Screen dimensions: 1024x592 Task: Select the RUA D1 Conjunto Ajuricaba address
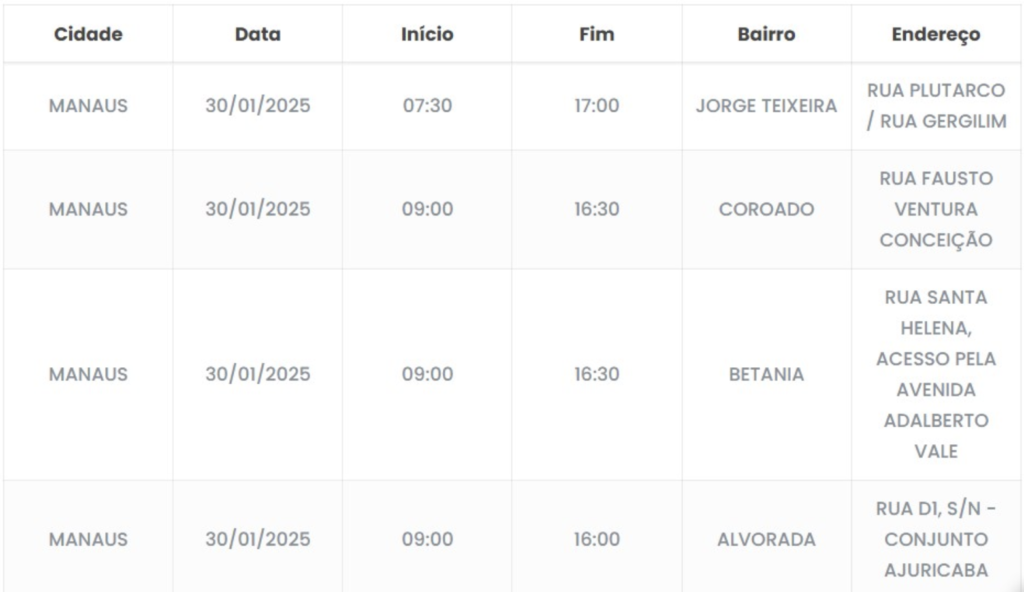point(936,540)
